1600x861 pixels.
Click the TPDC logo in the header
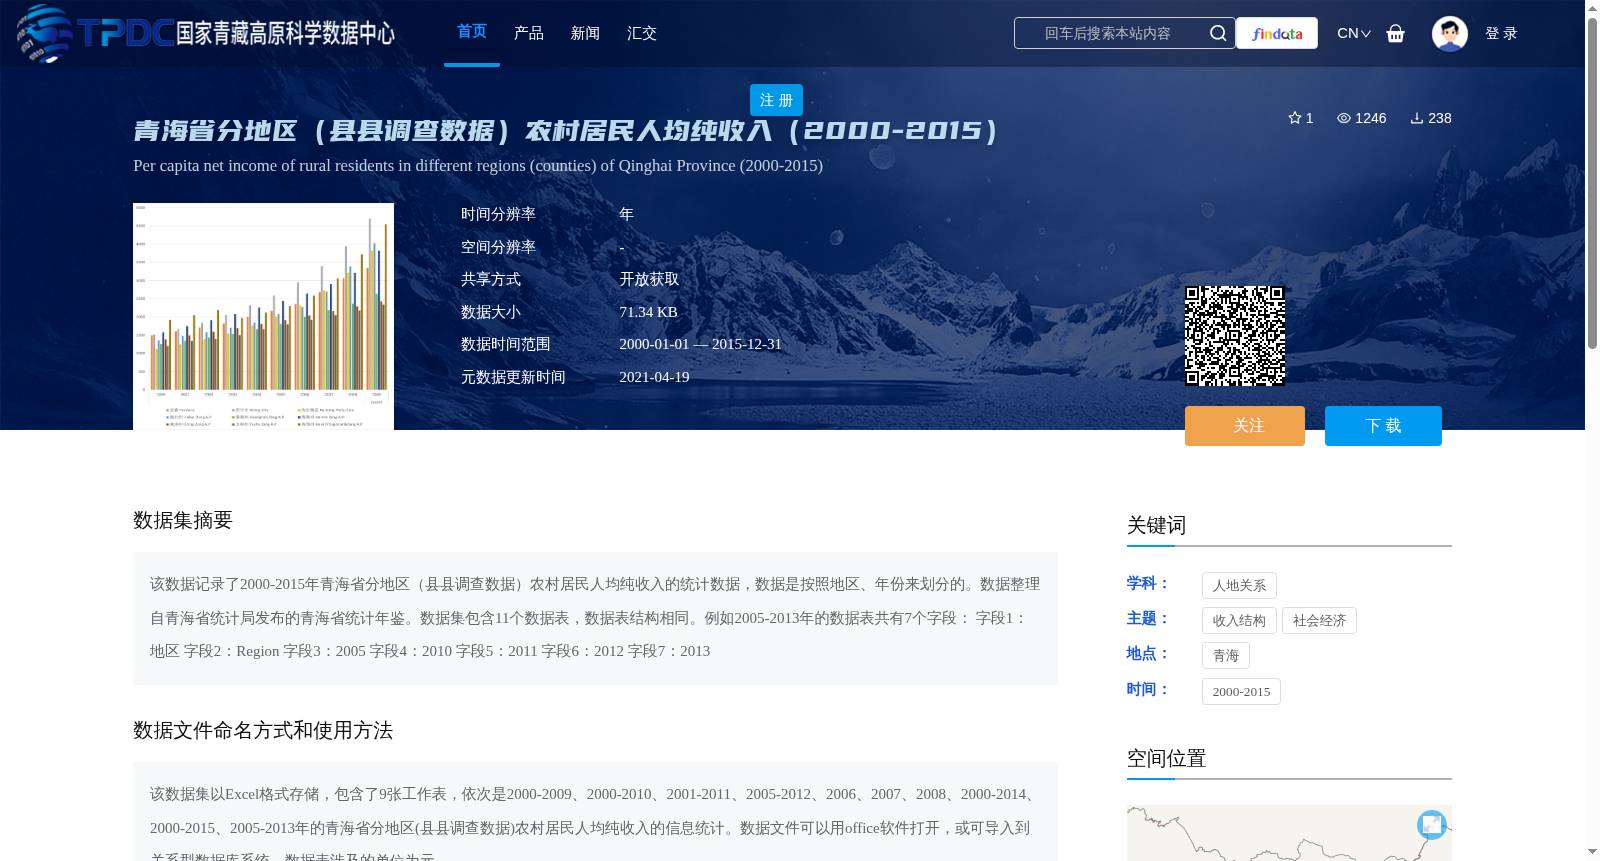point(206,33)
